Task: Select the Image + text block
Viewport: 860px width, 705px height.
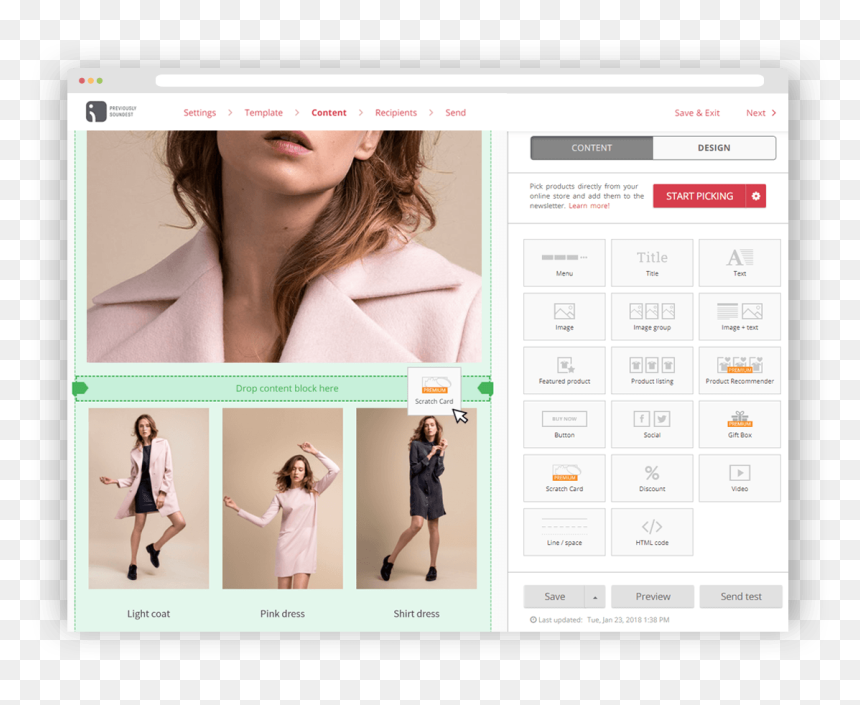Action: pos(739,317)
